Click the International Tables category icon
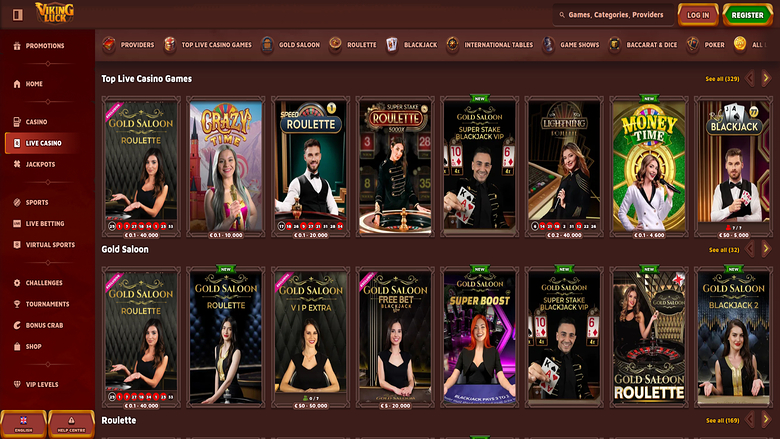 click(x=453, y=45)
